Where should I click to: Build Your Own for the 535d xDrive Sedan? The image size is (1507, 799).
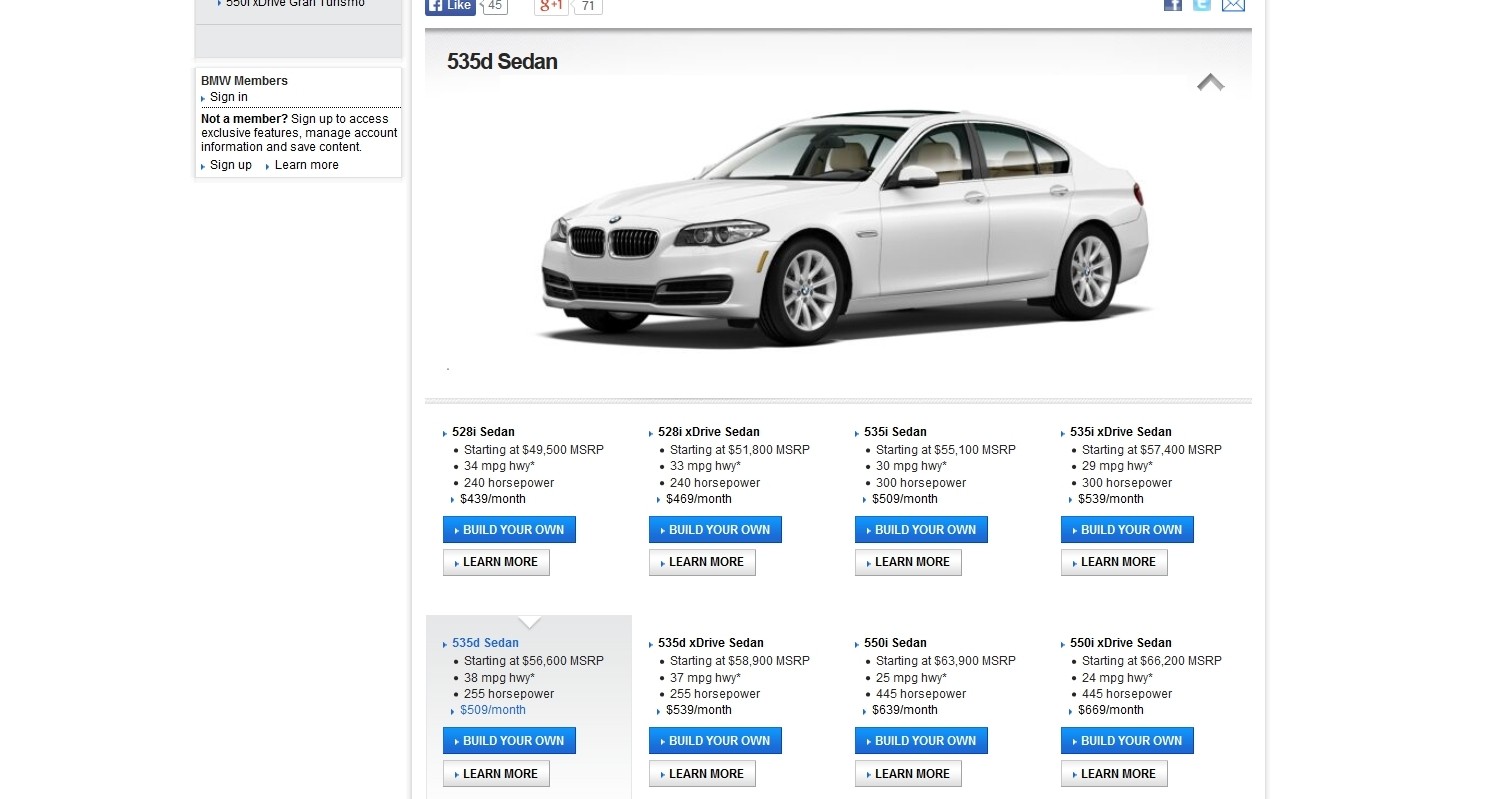715,741
